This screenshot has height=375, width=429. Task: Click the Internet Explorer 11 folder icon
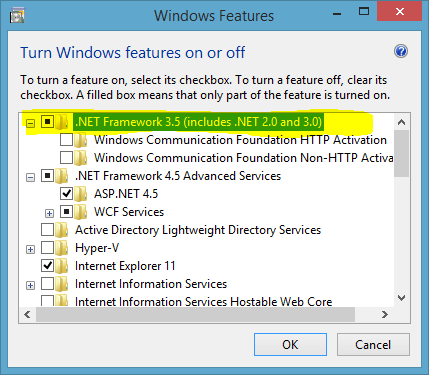click(62, 266)
